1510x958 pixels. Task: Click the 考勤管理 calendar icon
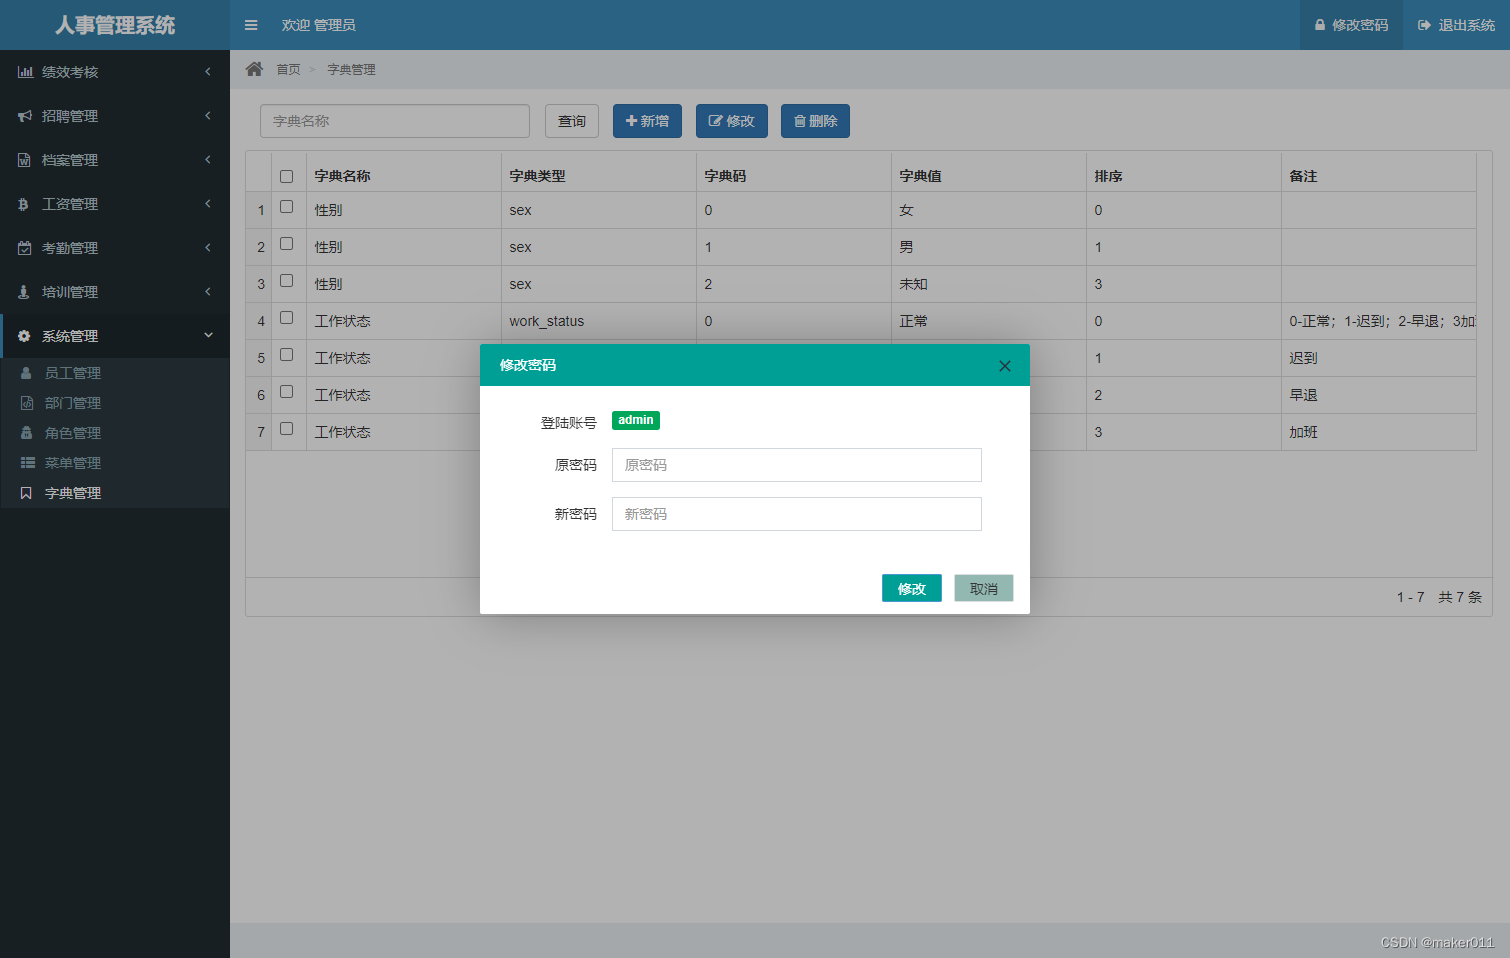(24, 248)
